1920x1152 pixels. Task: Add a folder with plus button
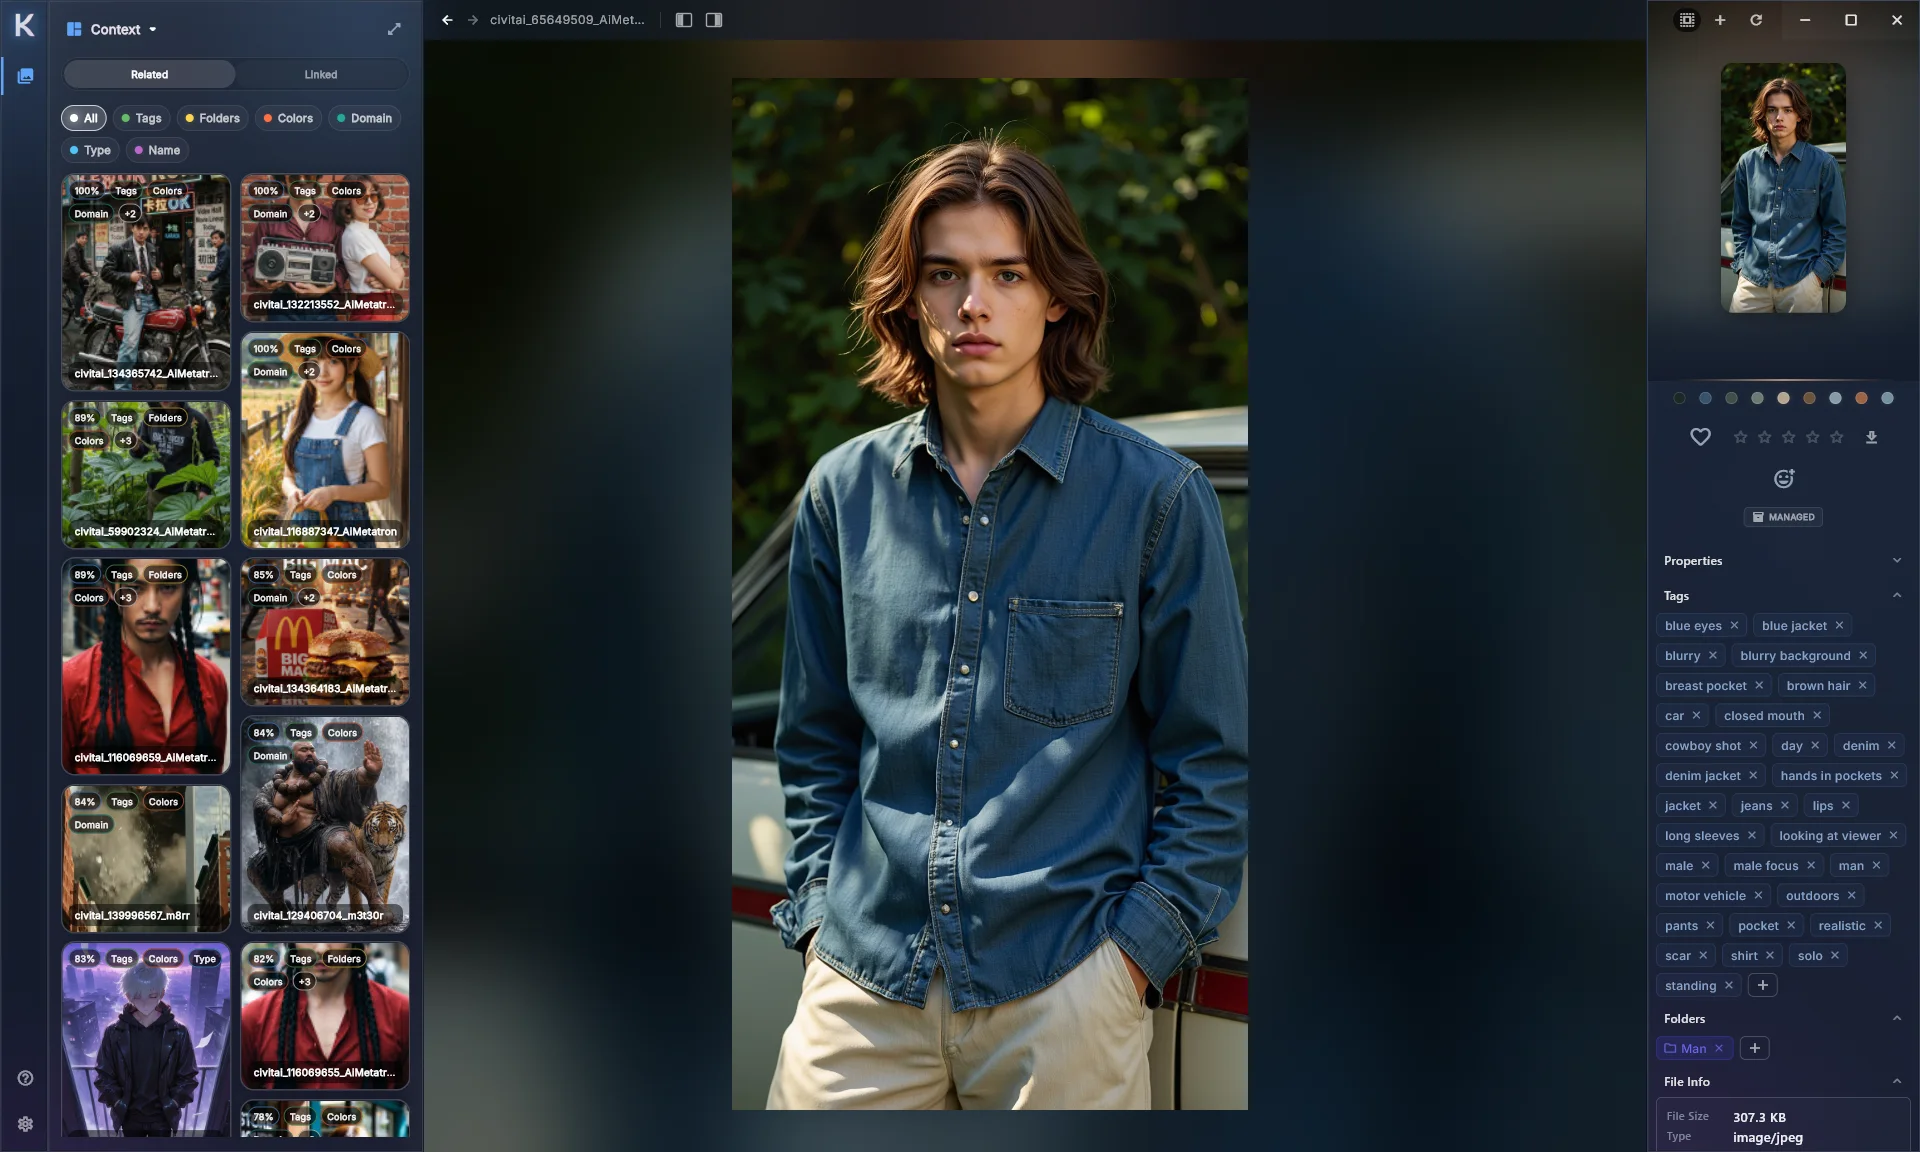1755,1049
